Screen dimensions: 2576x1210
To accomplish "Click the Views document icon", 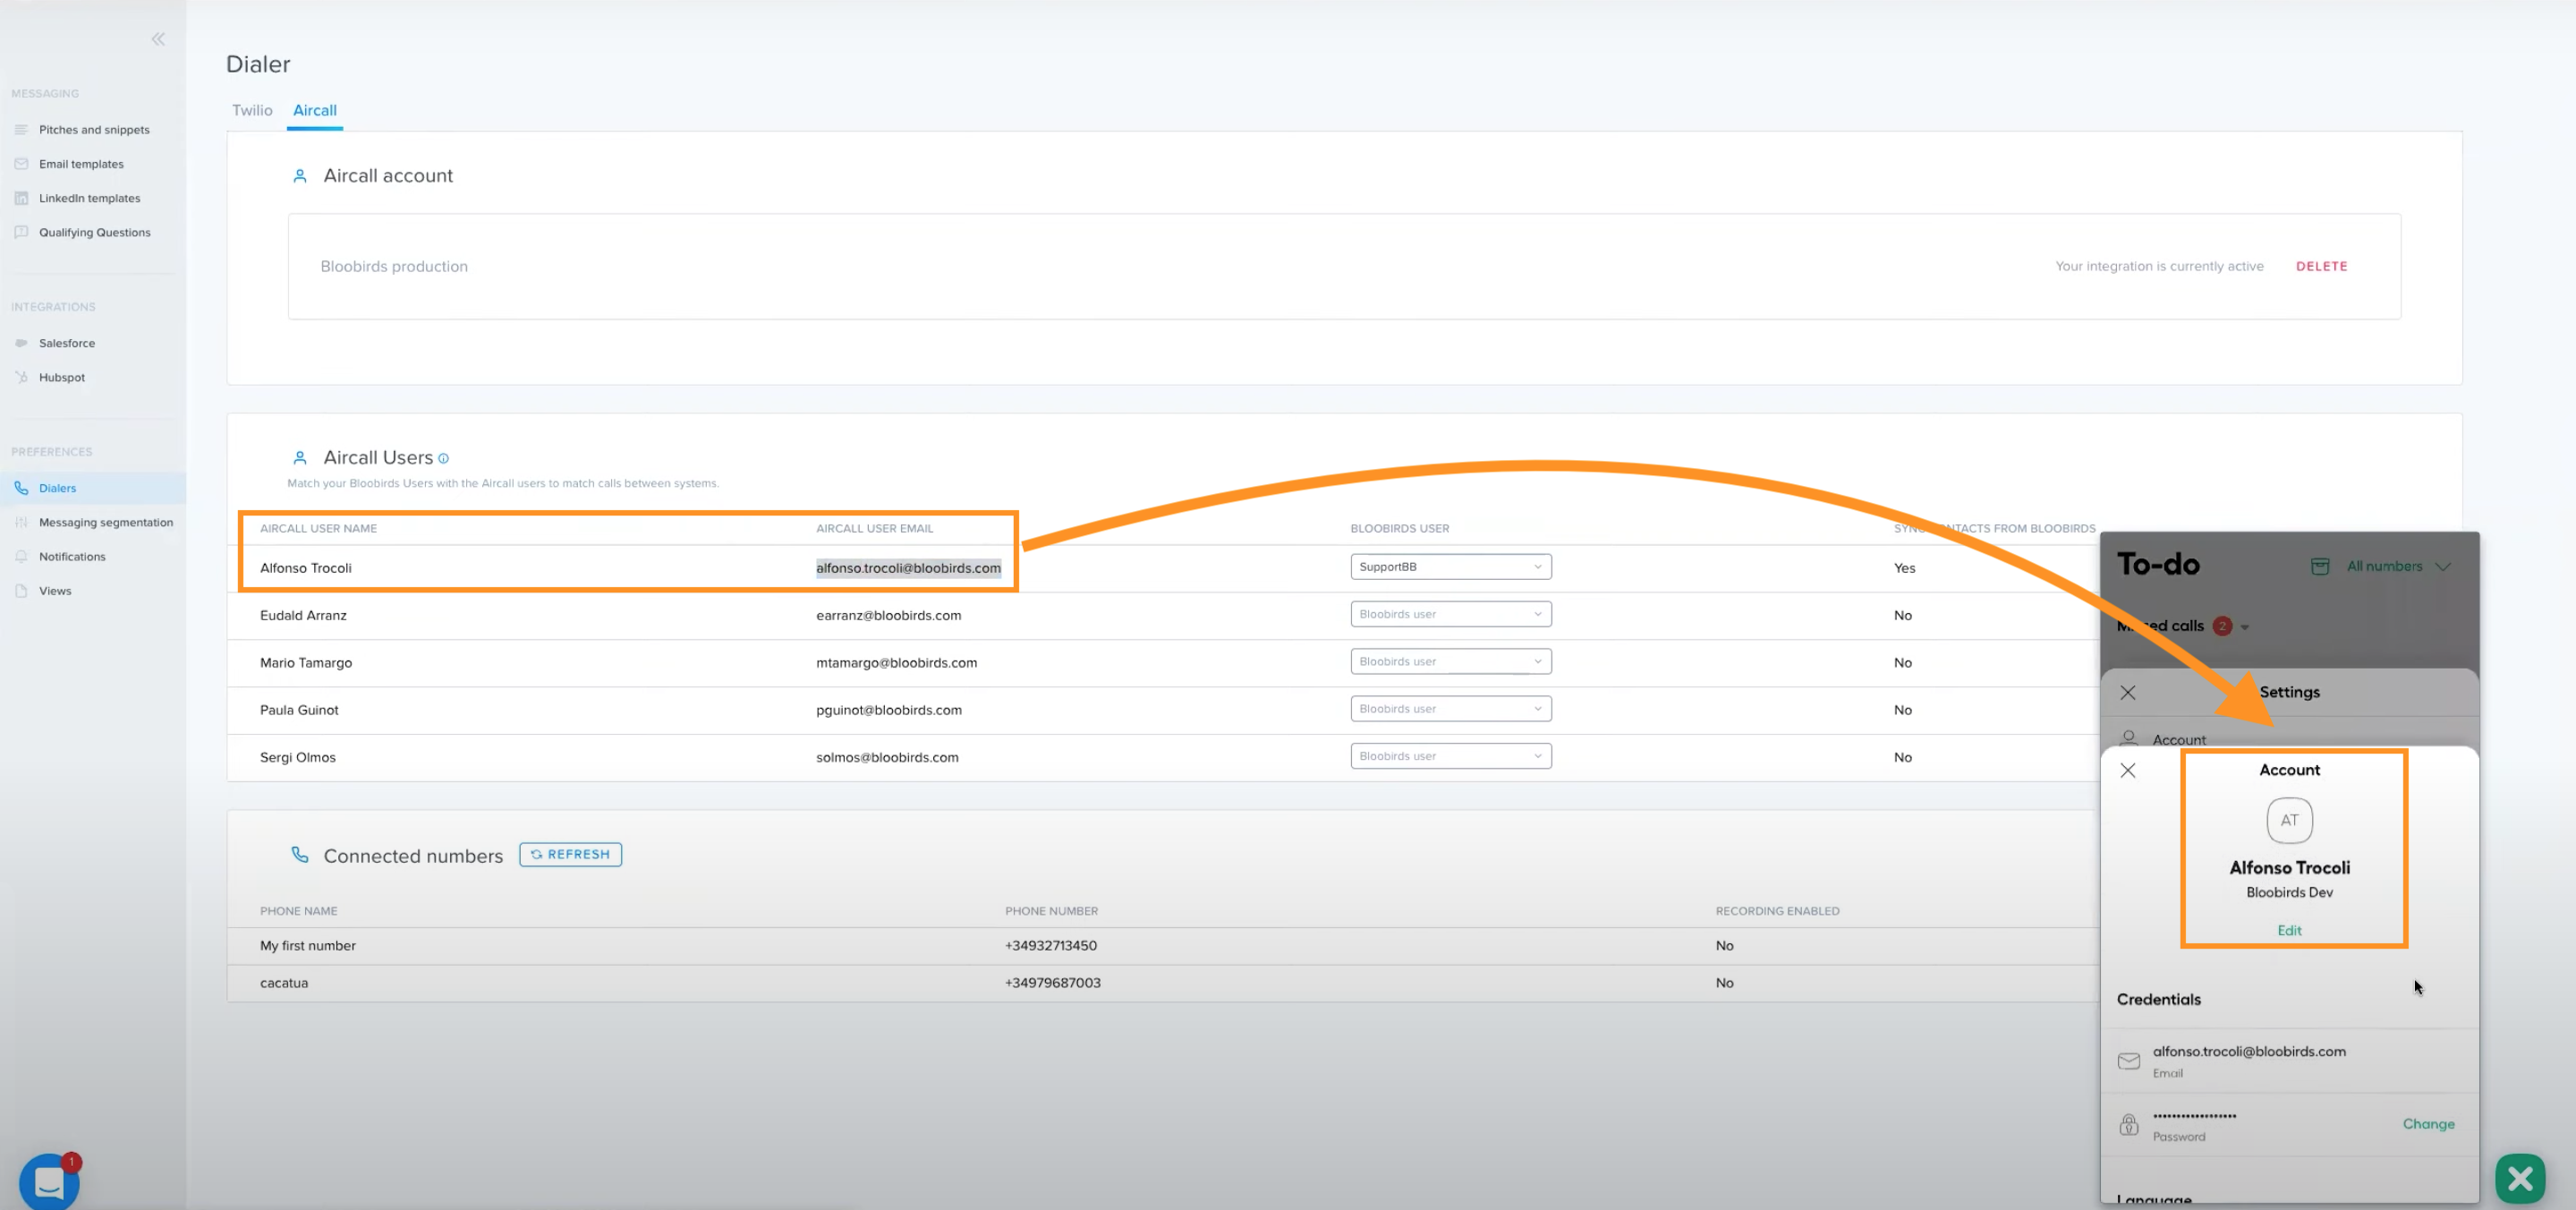I will [x=21, y=591].
